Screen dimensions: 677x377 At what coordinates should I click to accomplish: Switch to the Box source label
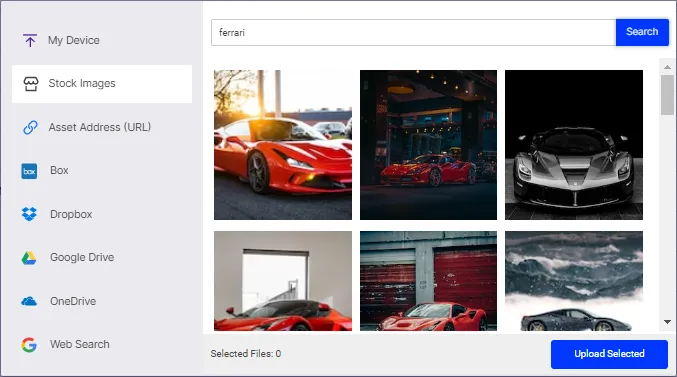click(59, 170)
